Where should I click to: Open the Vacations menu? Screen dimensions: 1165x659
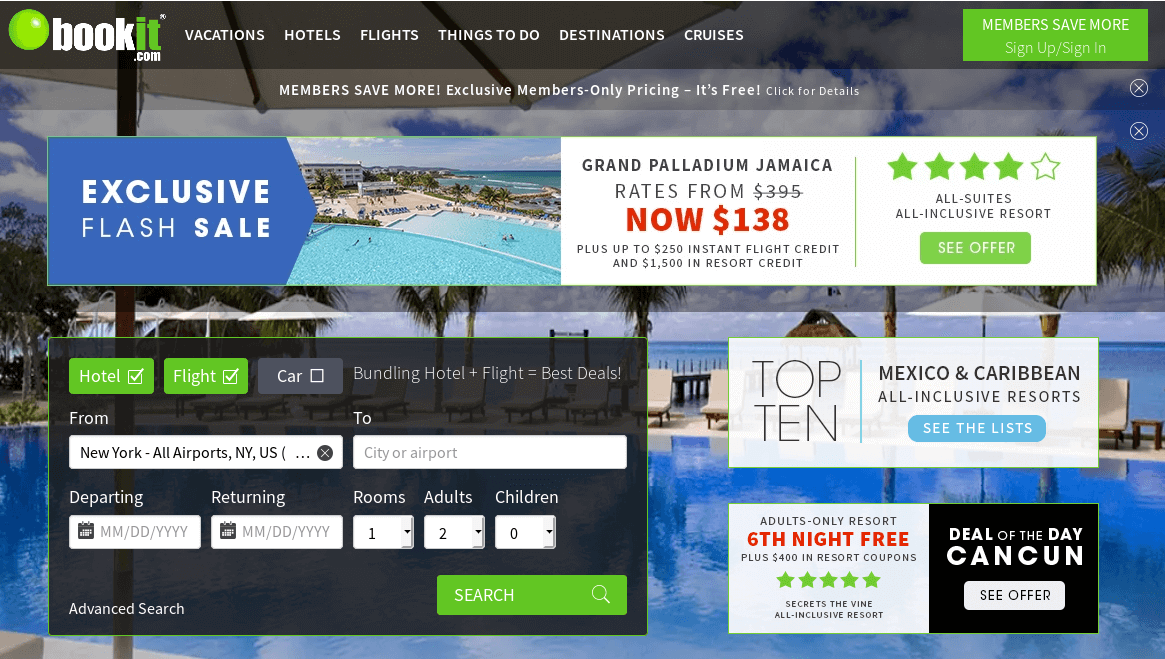tap(224, 35)
